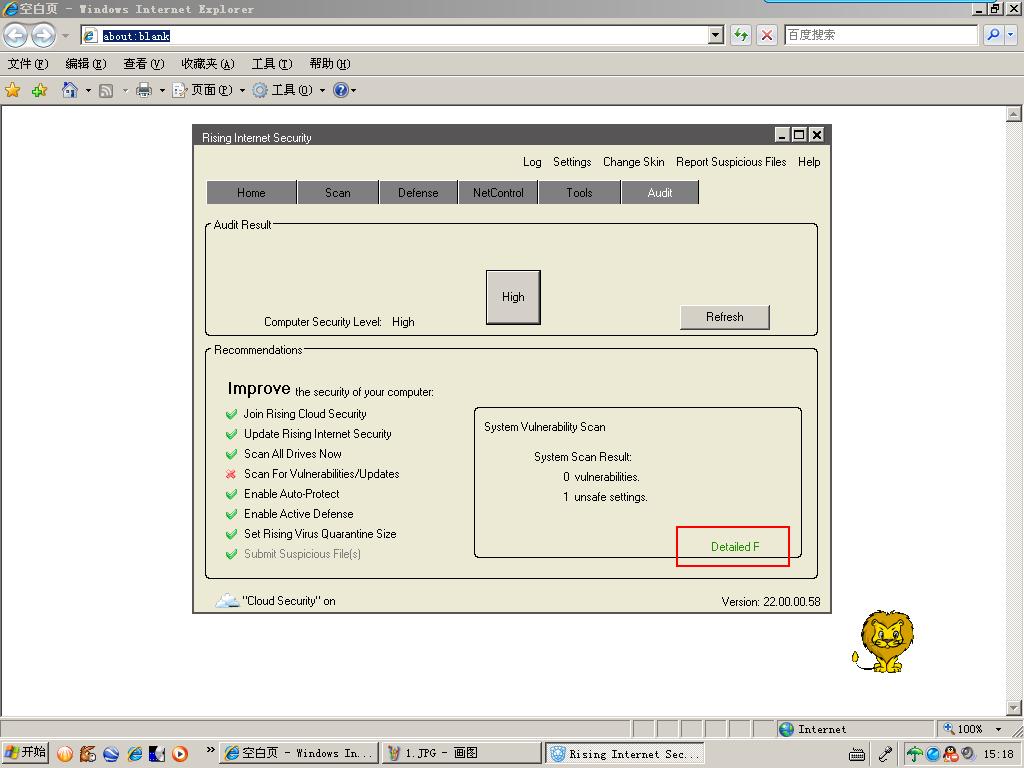Image resolution: width=1024 pixels, height=768 pixels.
Task: Click the IE Back navigation button
Action: [15, 35]
